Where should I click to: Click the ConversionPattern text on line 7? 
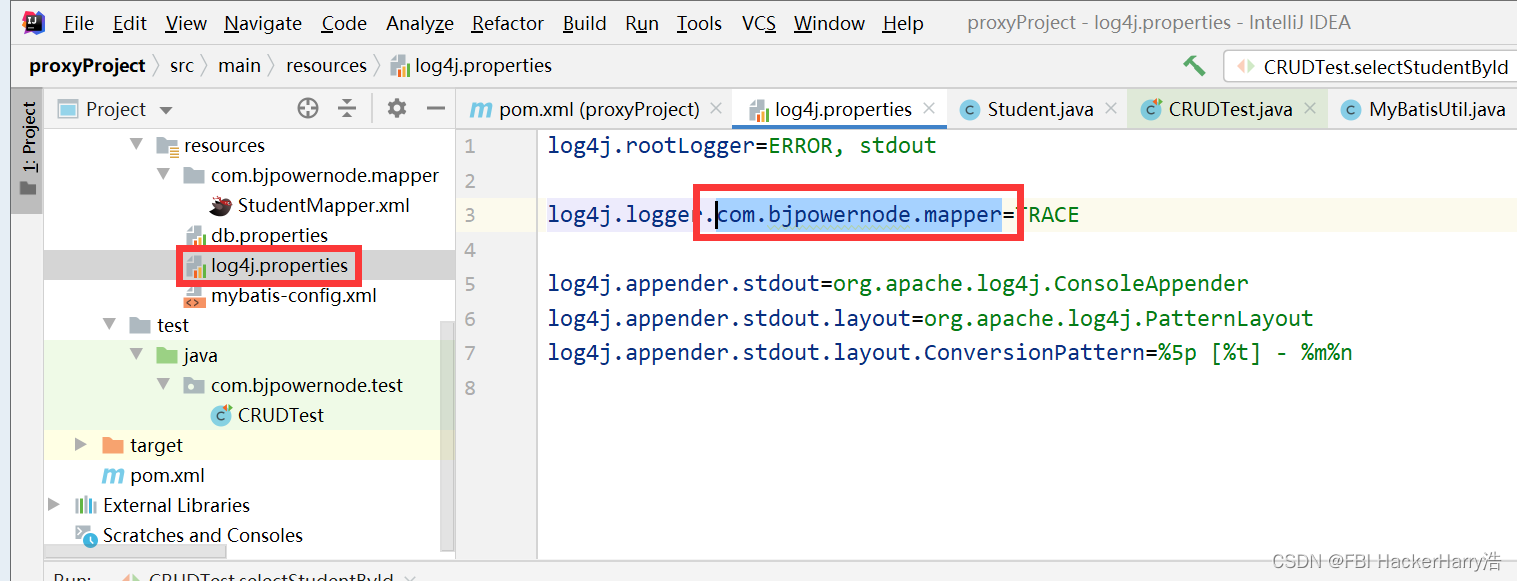pyautogui.click(x=1035, y=352)
